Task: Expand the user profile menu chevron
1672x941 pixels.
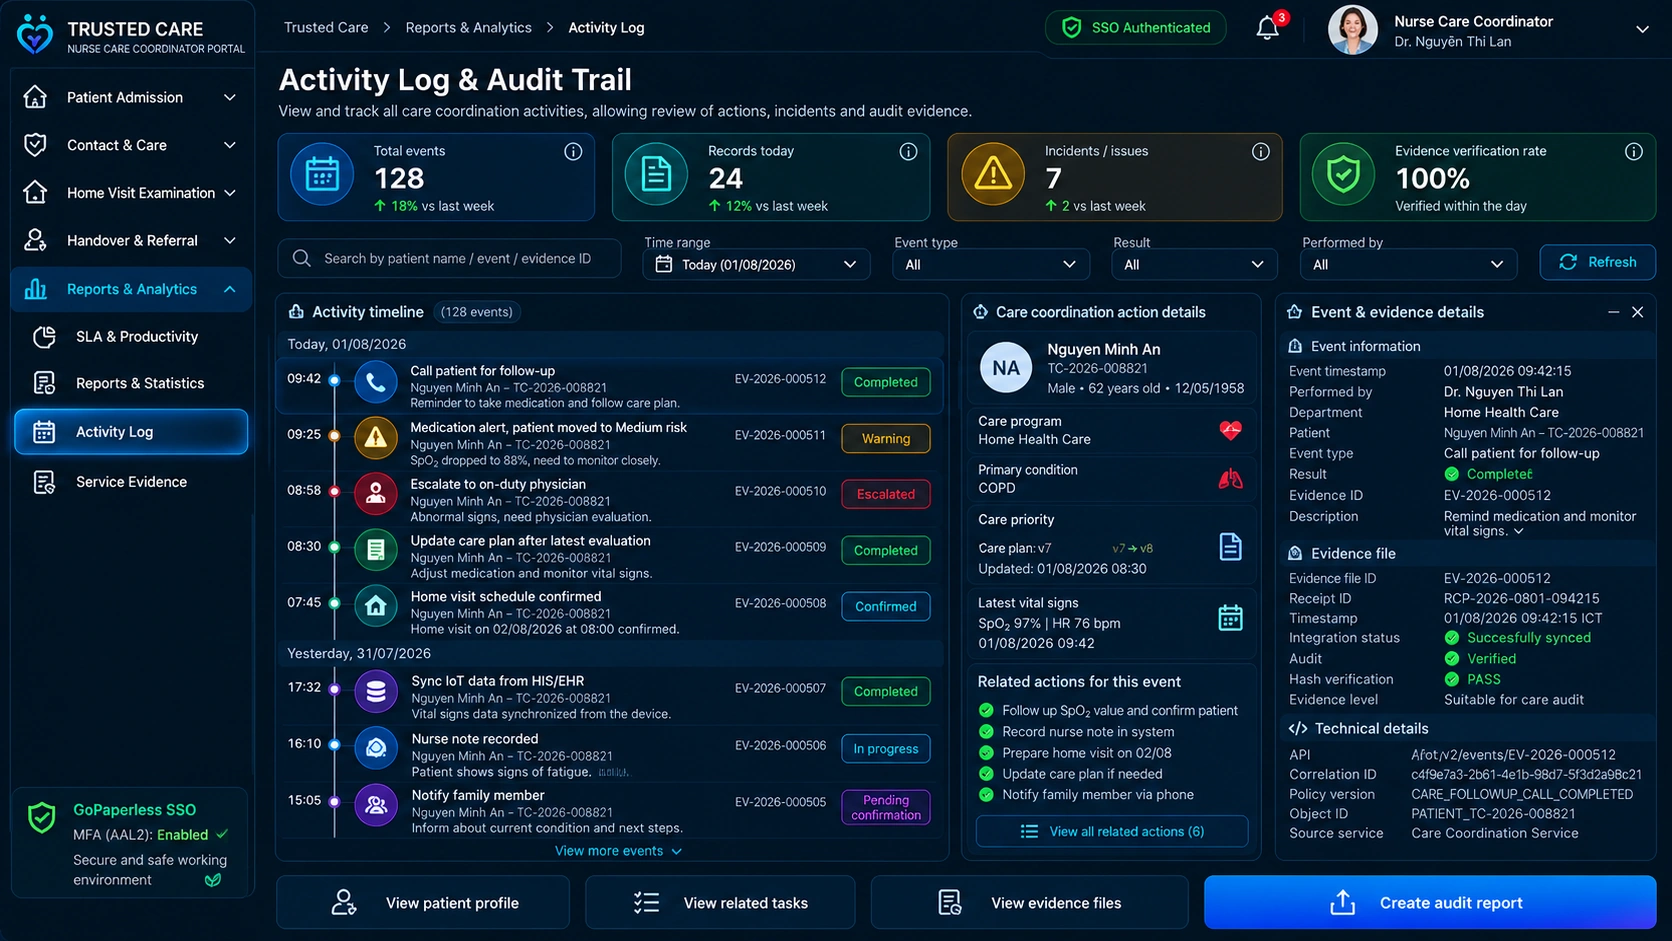Action: (x=1642, y=30)
